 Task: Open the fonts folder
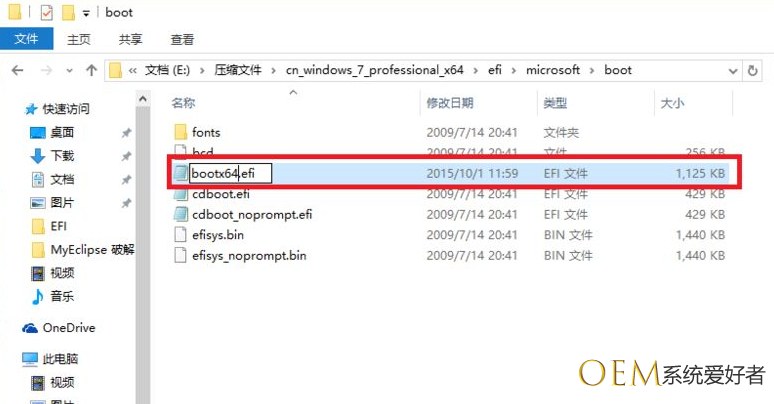pyautogui.click(x=206, y=132)
